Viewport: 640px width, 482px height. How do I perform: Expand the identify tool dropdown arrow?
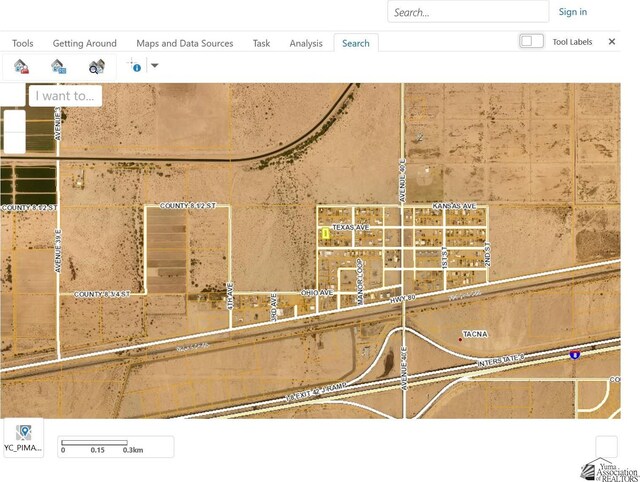click(x=154, y=65)
